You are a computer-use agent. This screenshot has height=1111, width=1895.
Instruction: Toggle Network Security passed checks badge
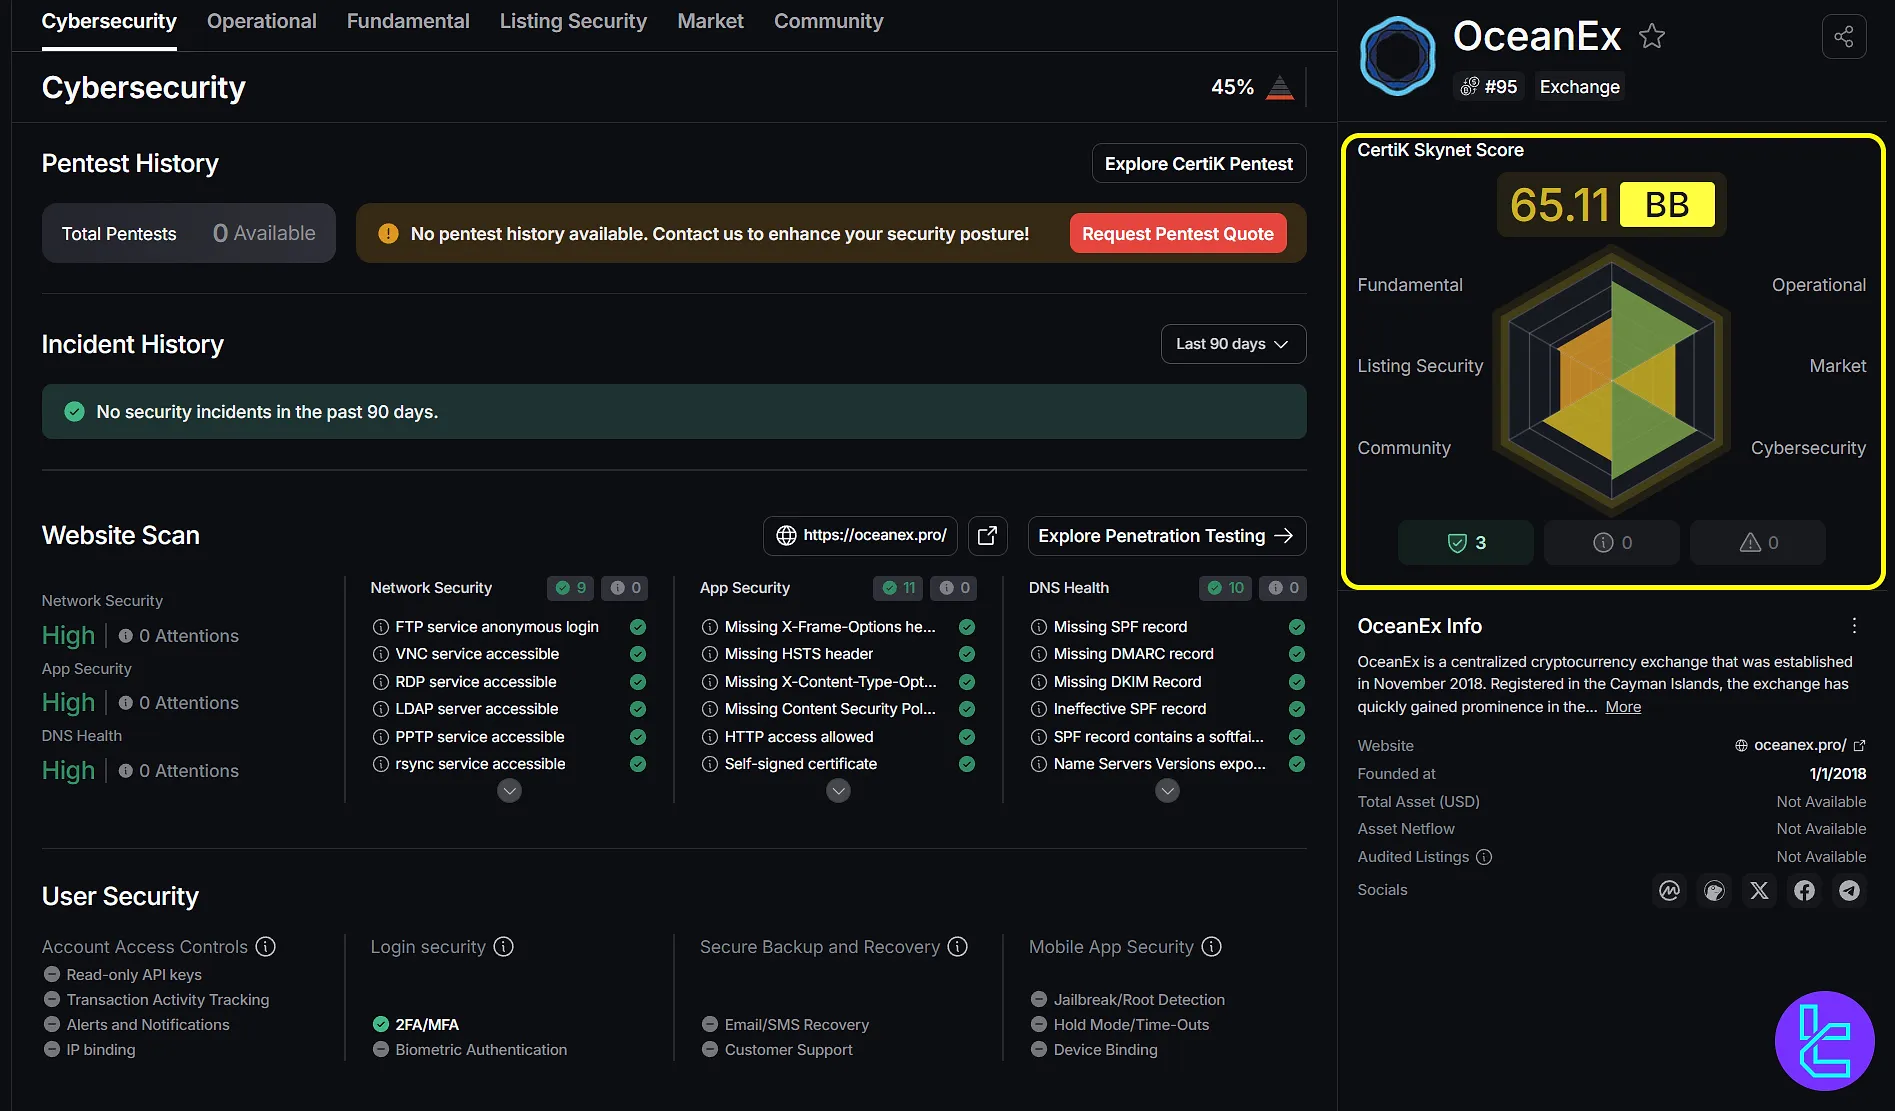tap(570, 588)
